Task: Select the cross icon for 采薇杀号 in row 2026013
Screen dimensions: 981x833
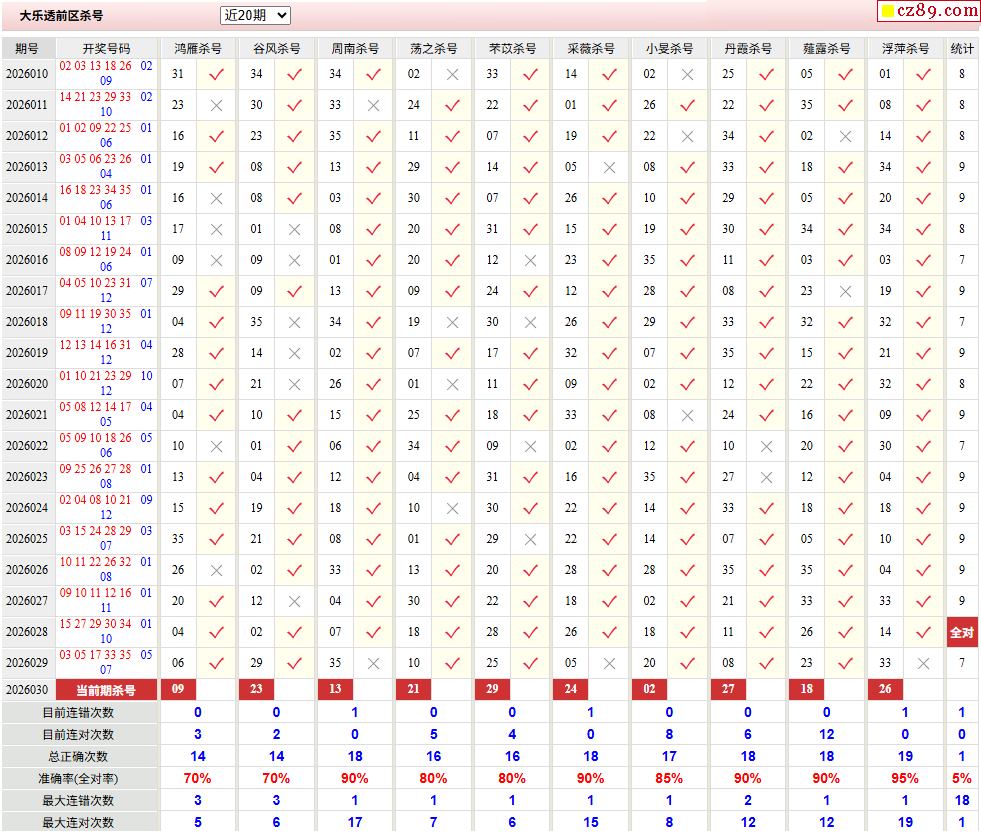Action: [609, 167]
